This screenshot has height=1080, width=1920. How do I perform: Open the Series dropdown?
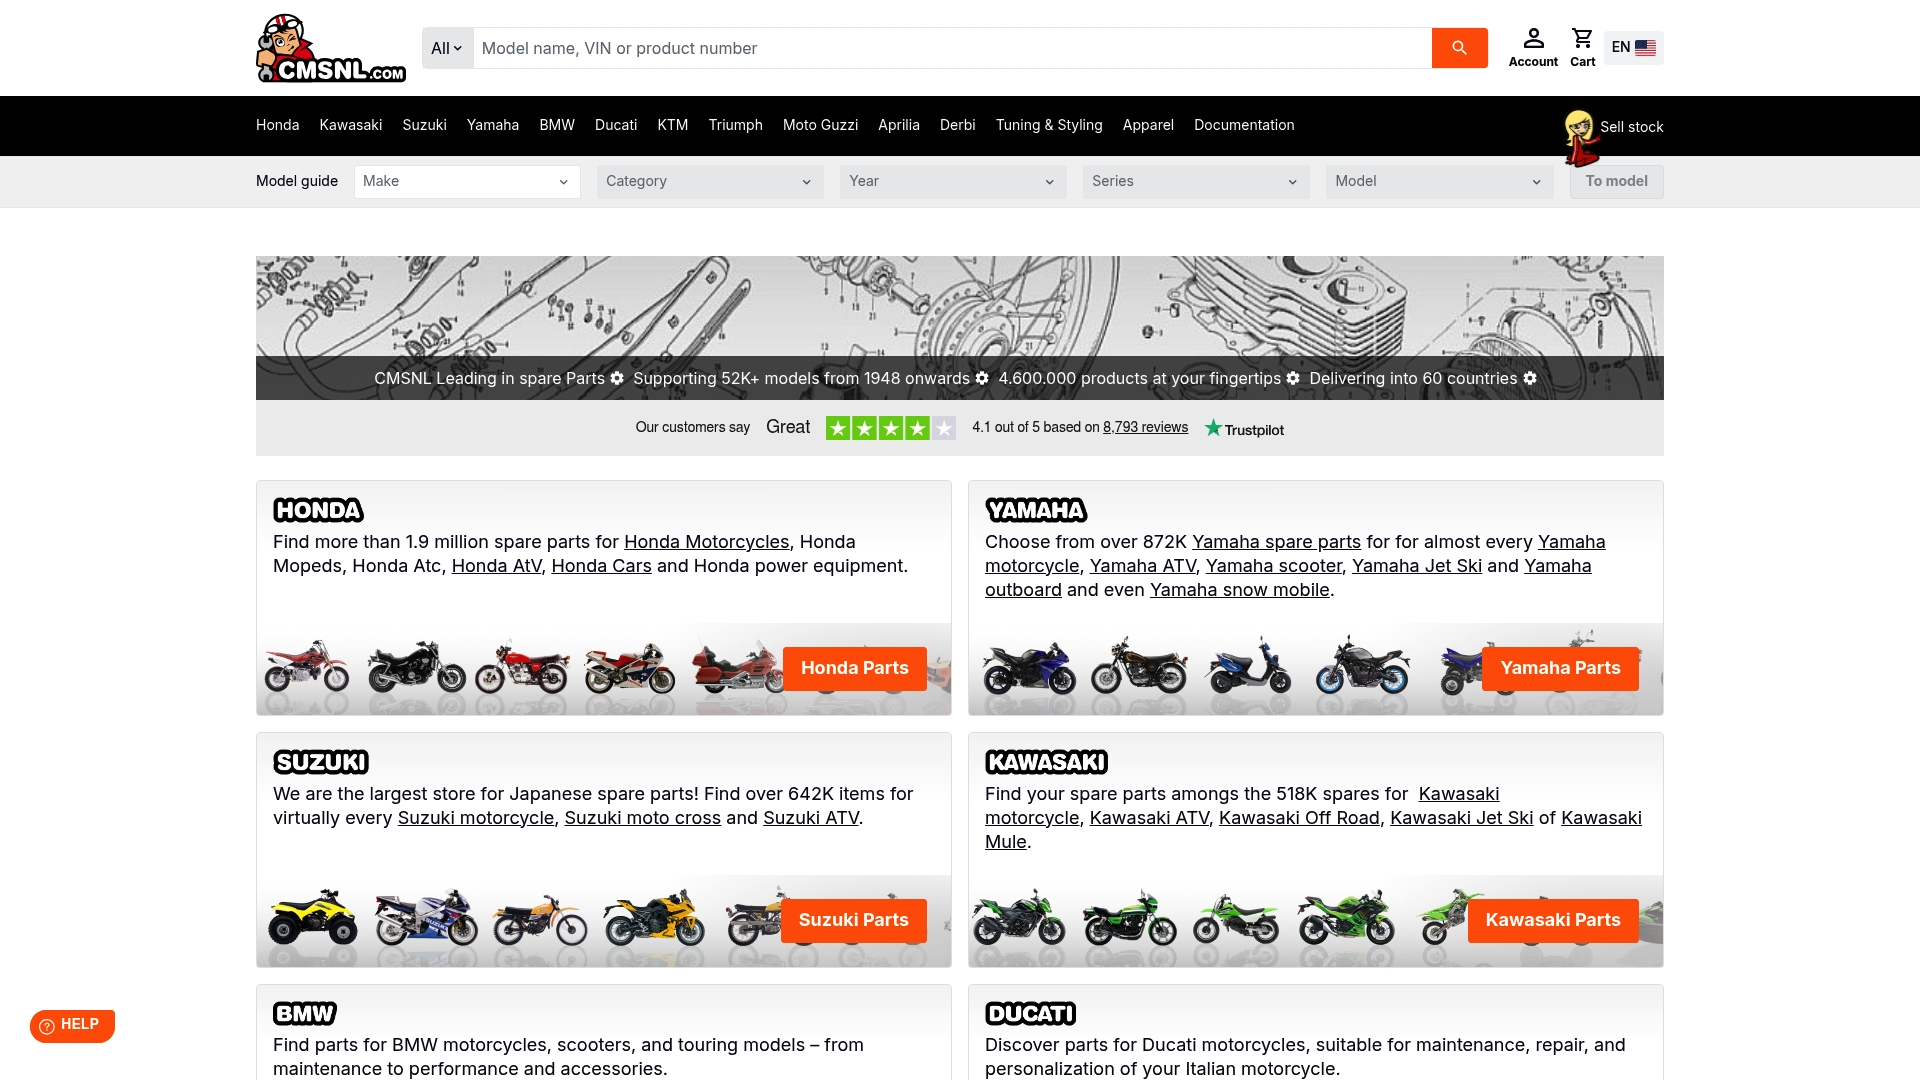coord(1196,181)
